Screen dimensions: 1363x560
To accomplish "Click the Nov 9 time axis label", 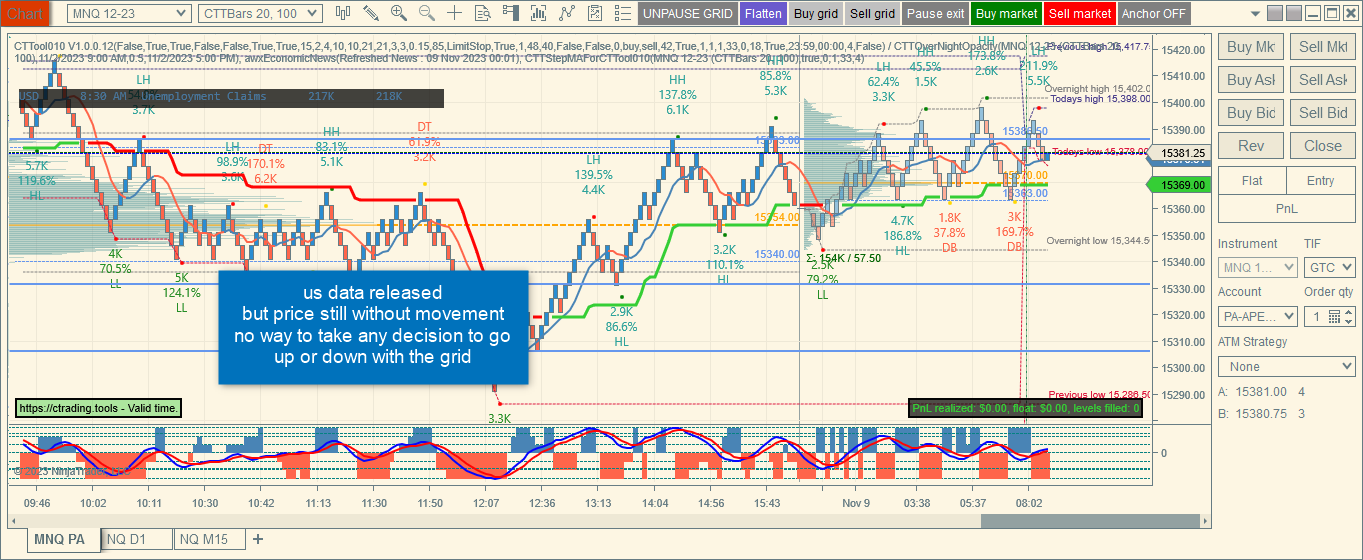I will pyautogui.click(x=856, y=503).
